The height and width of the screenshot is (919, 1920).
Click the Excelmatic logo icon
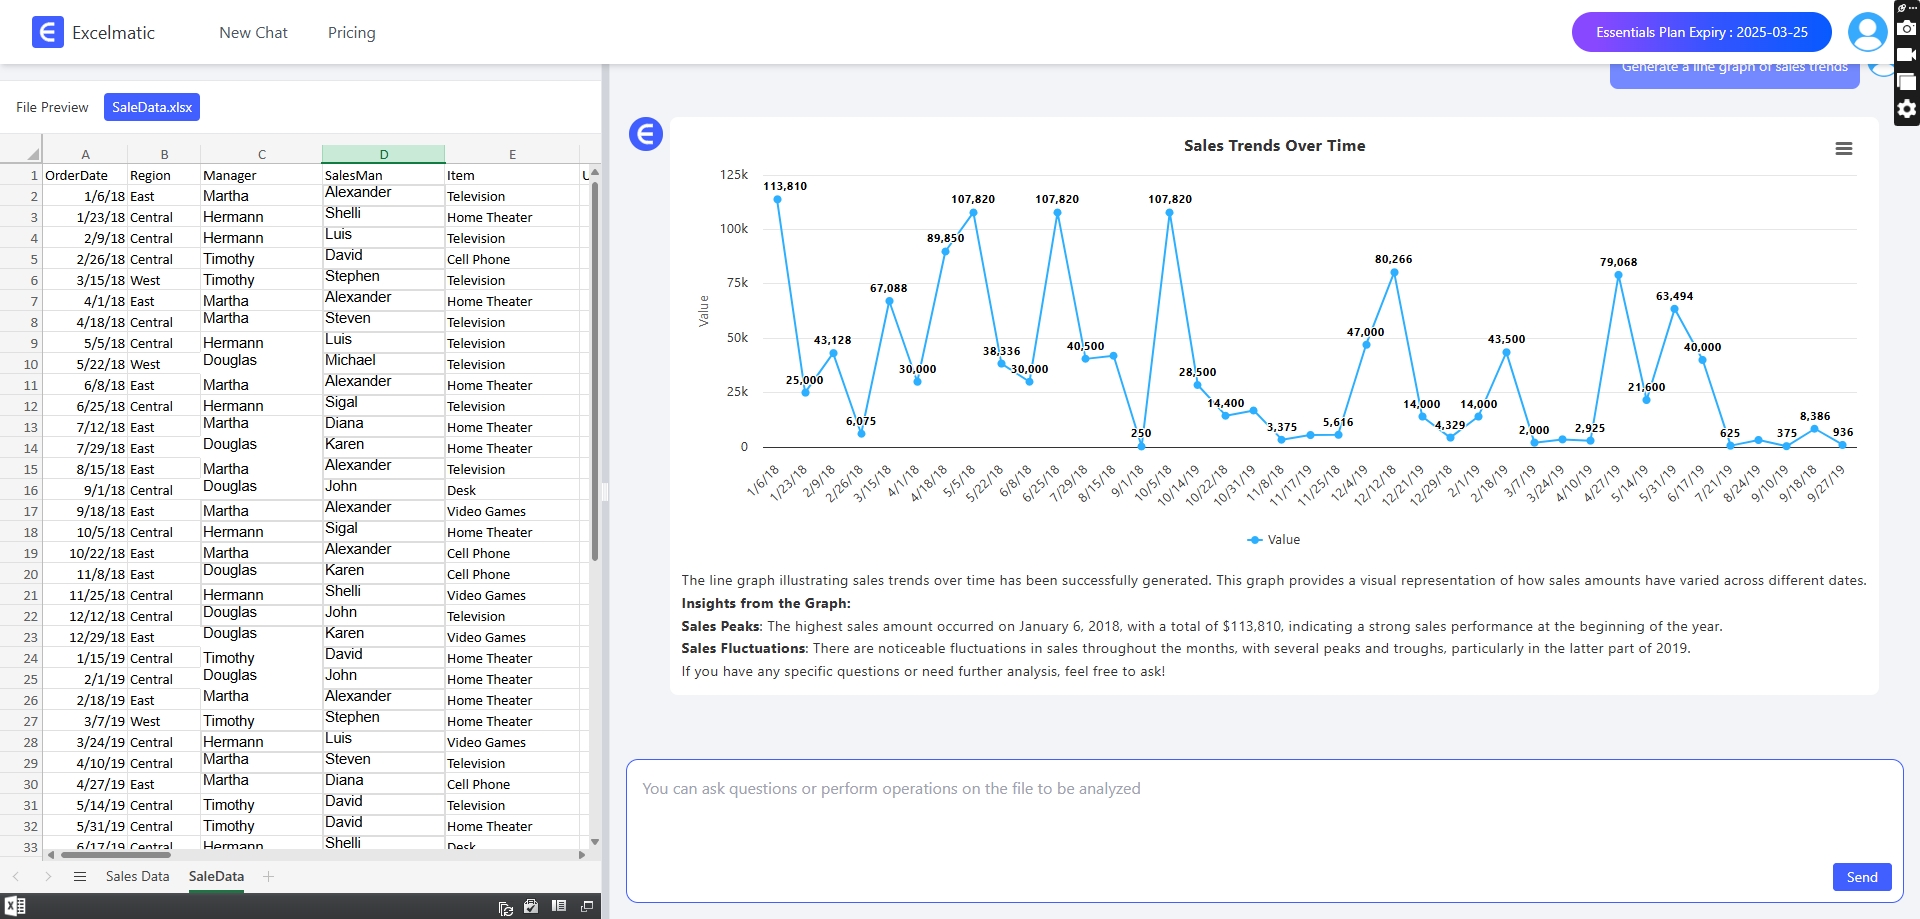click(47, 32)
